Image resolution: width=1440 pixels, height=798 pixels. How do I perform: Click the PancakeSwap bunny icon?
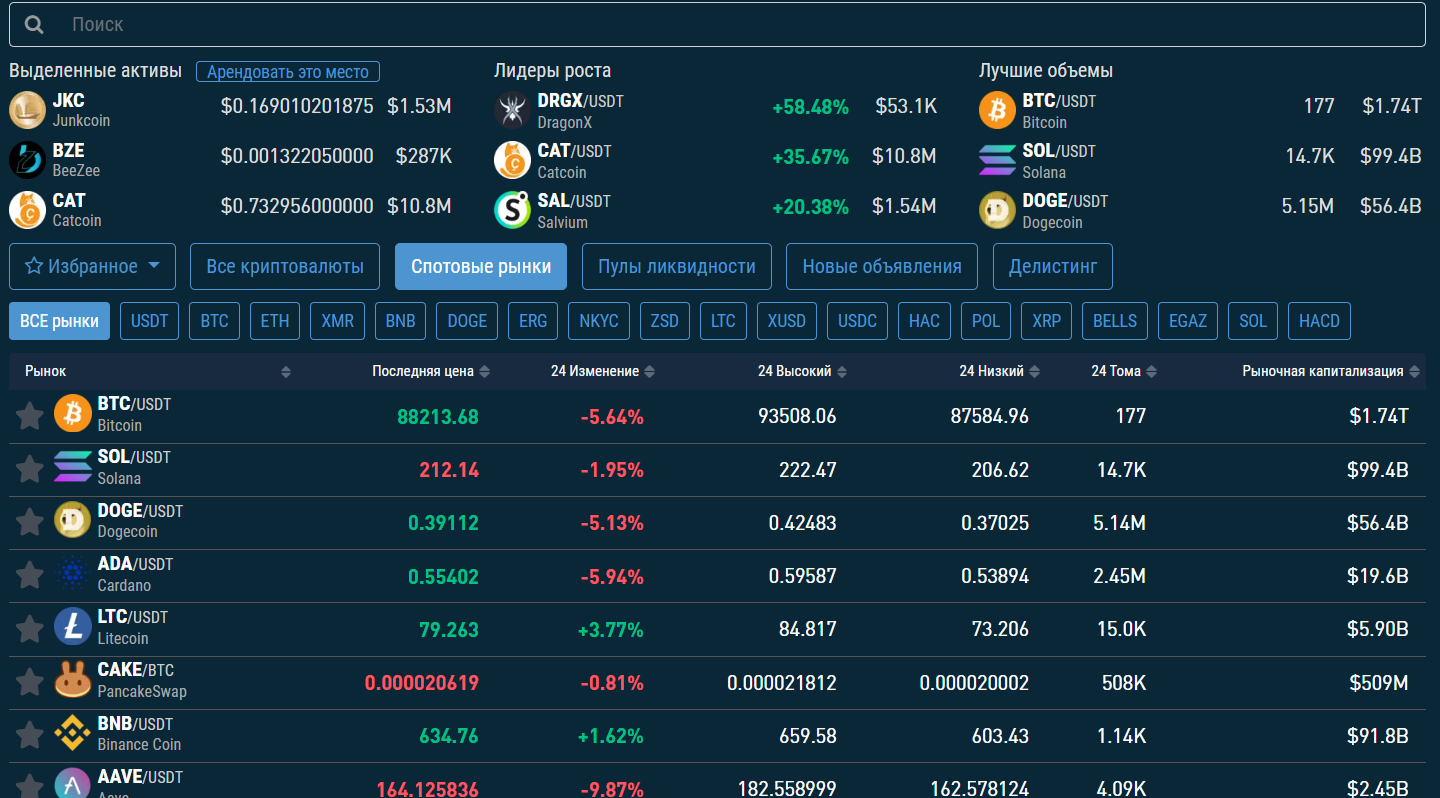[x=72, y=681]
